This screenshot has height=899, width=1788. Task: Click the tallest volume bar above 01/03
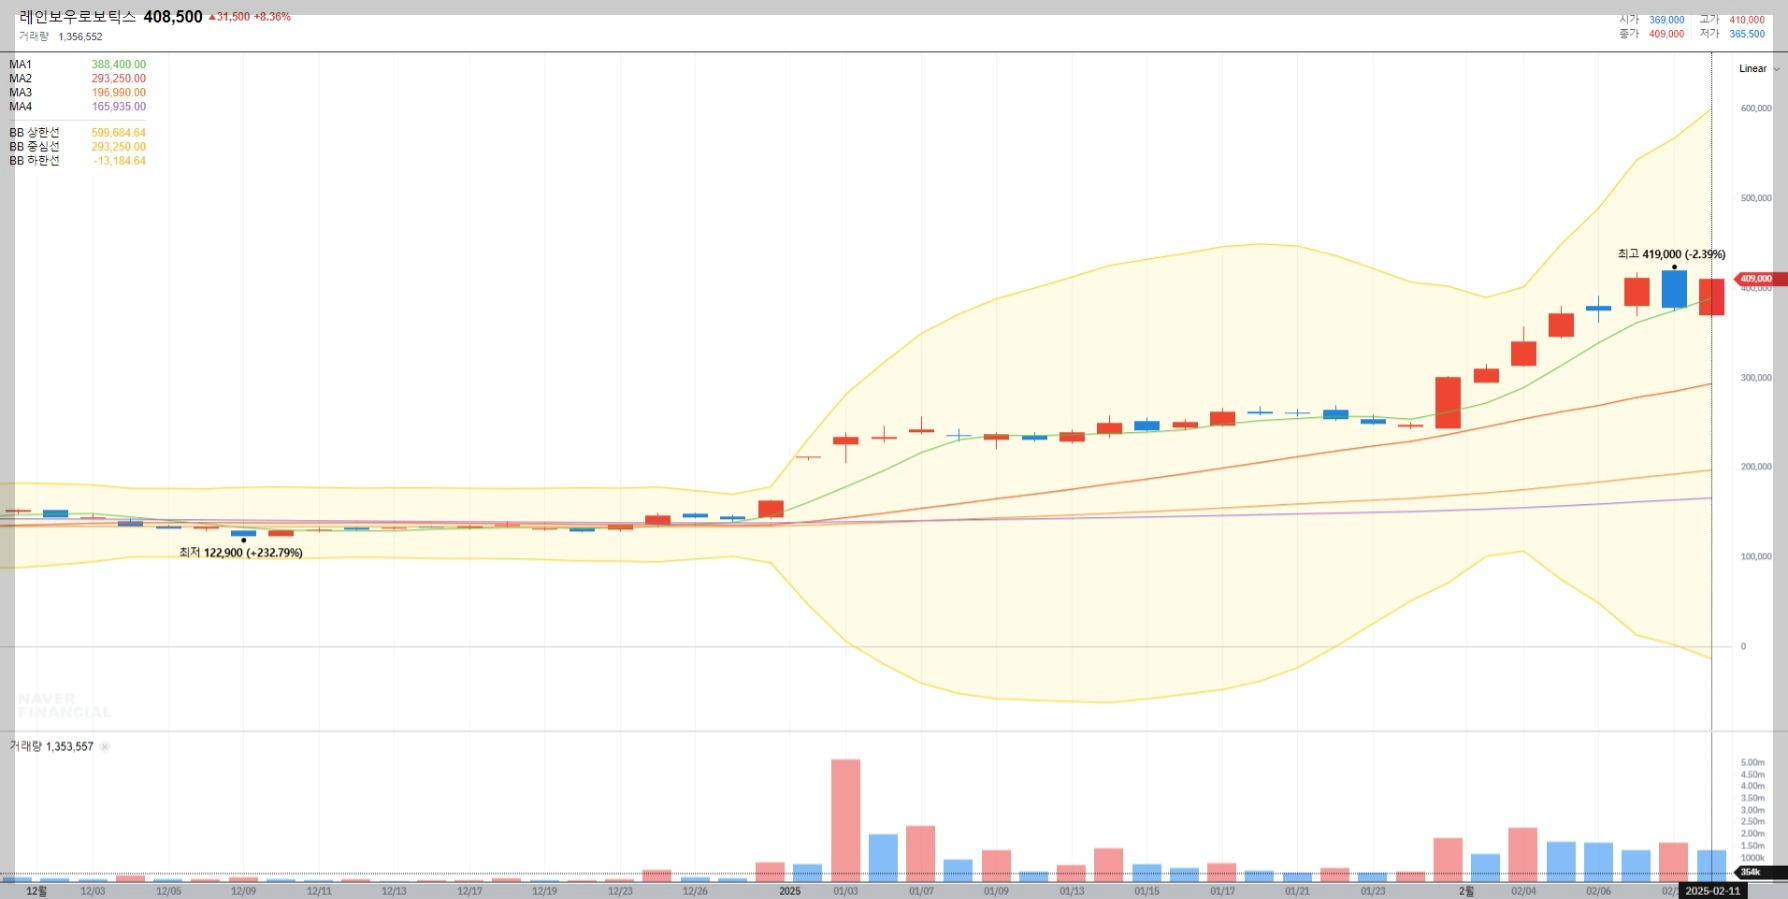point(845,820)
